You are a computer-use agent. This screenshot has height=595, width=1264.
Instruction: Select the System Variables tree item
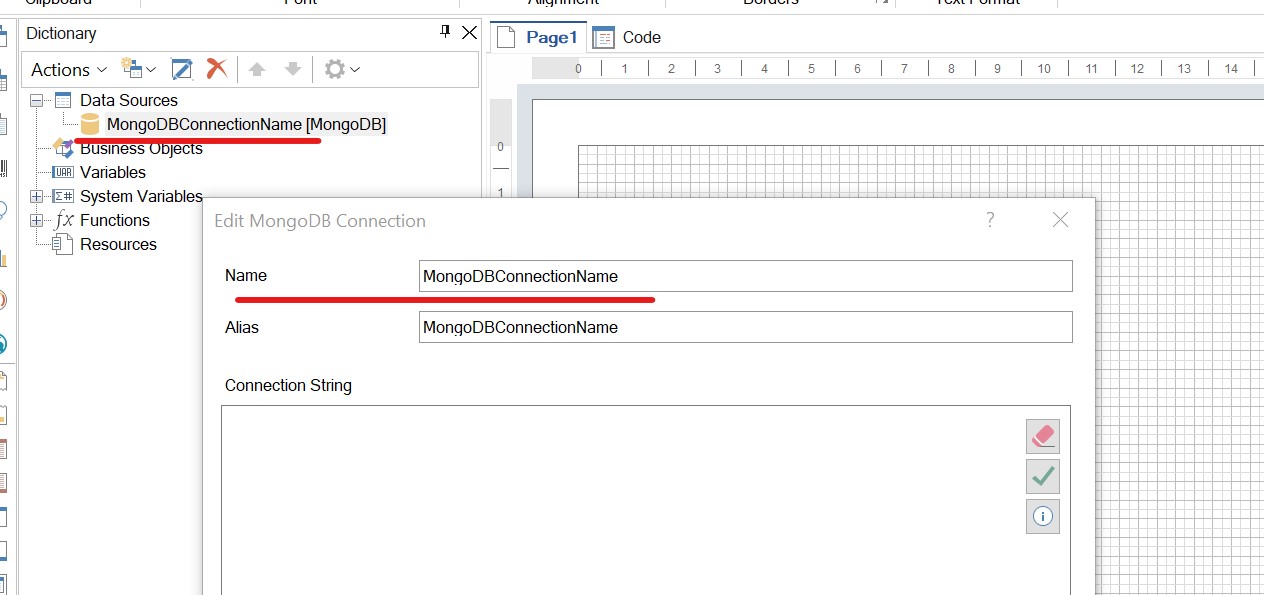pos(141,196)
